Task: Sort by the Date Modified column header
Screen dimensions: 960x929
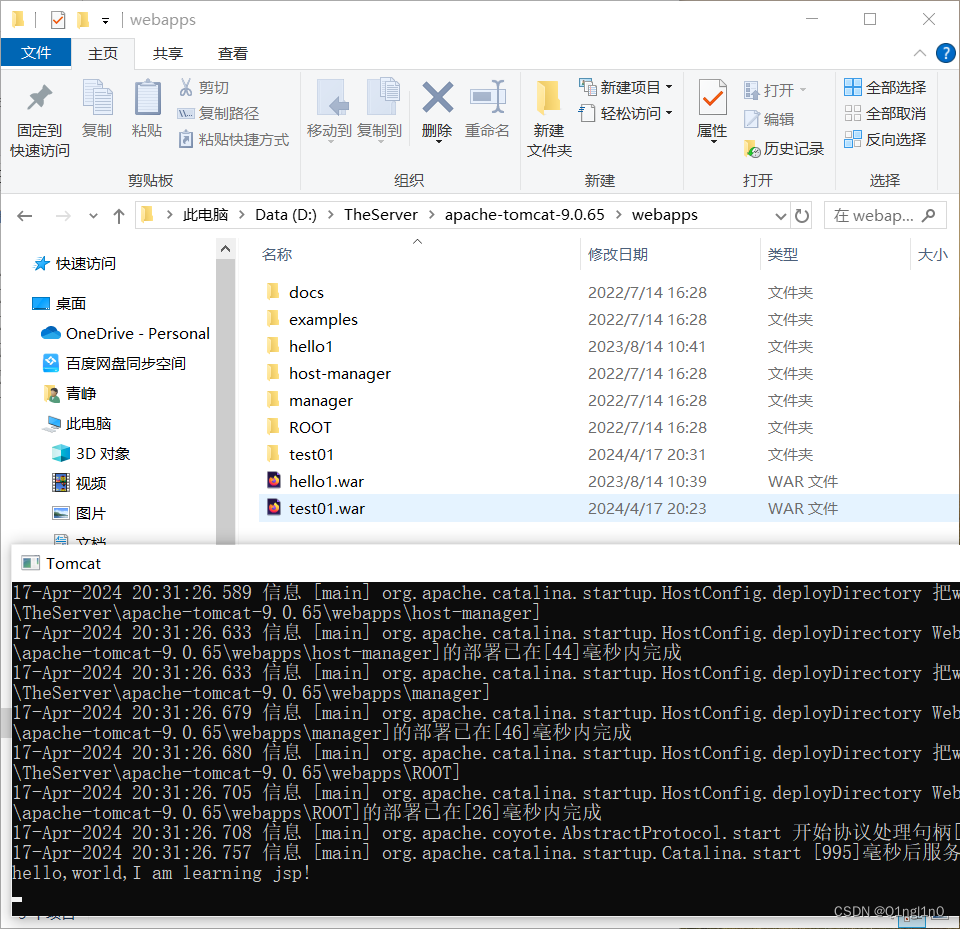Action: [x=618, y=254]
